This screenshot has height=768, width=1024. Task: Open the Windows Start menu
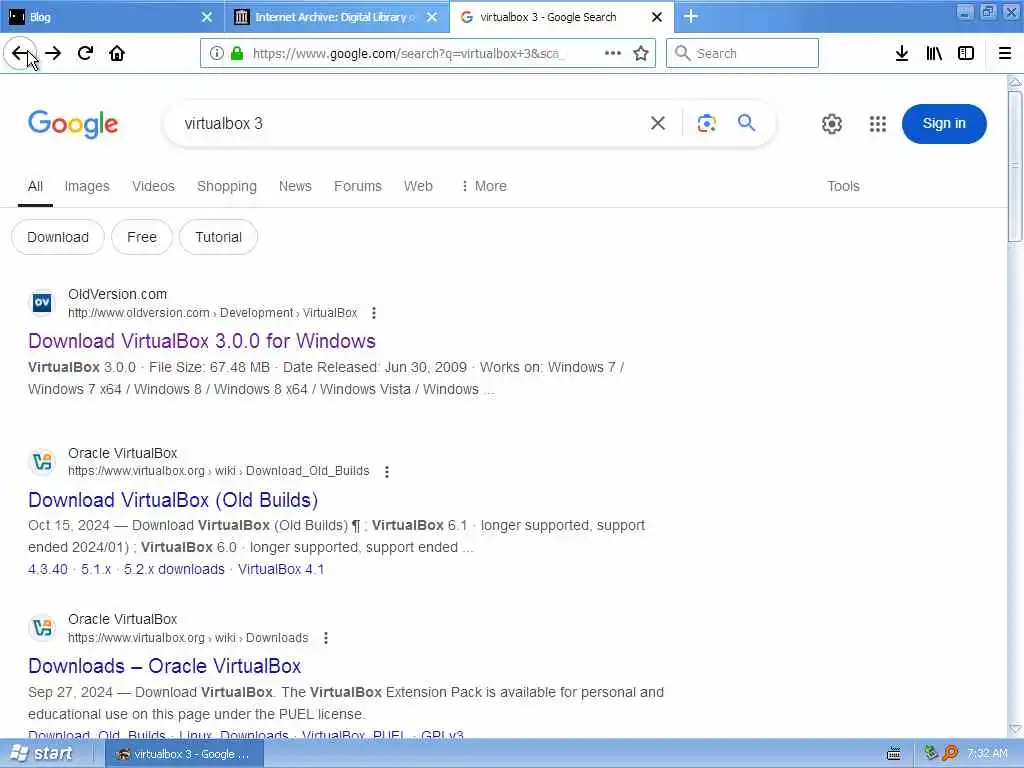coord(42,754)
